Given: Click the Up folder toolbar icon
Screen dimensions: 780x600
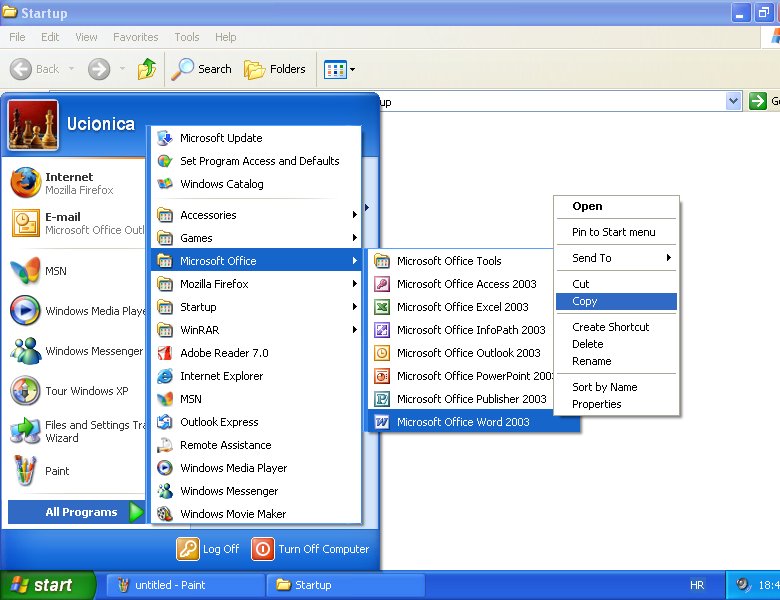Looking at the screenshot, I should pos(147,69).
